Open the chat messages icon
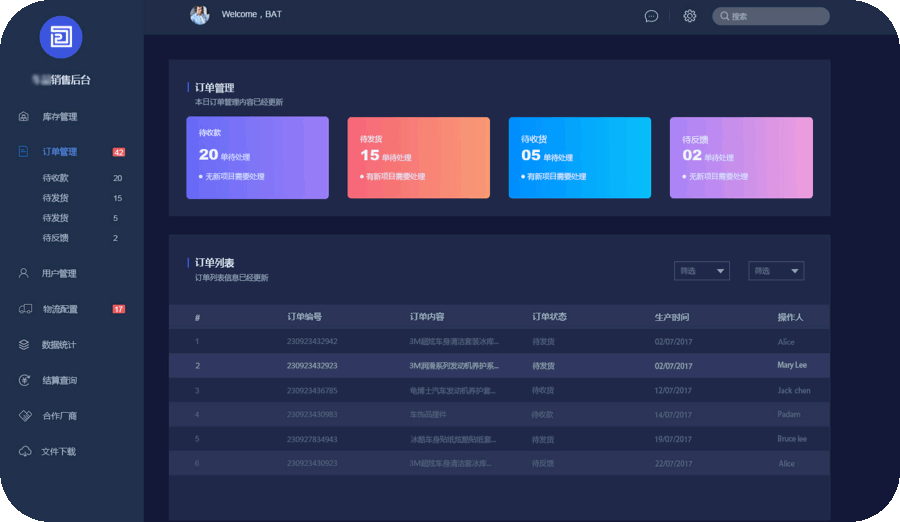The height and width of the screenshot is (522, 900). tap(651, 16)
